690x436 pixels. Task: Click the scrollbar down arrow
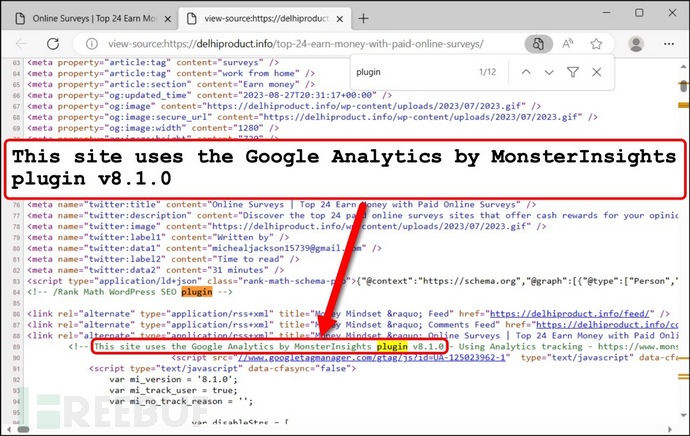click(x=683, y=414)
